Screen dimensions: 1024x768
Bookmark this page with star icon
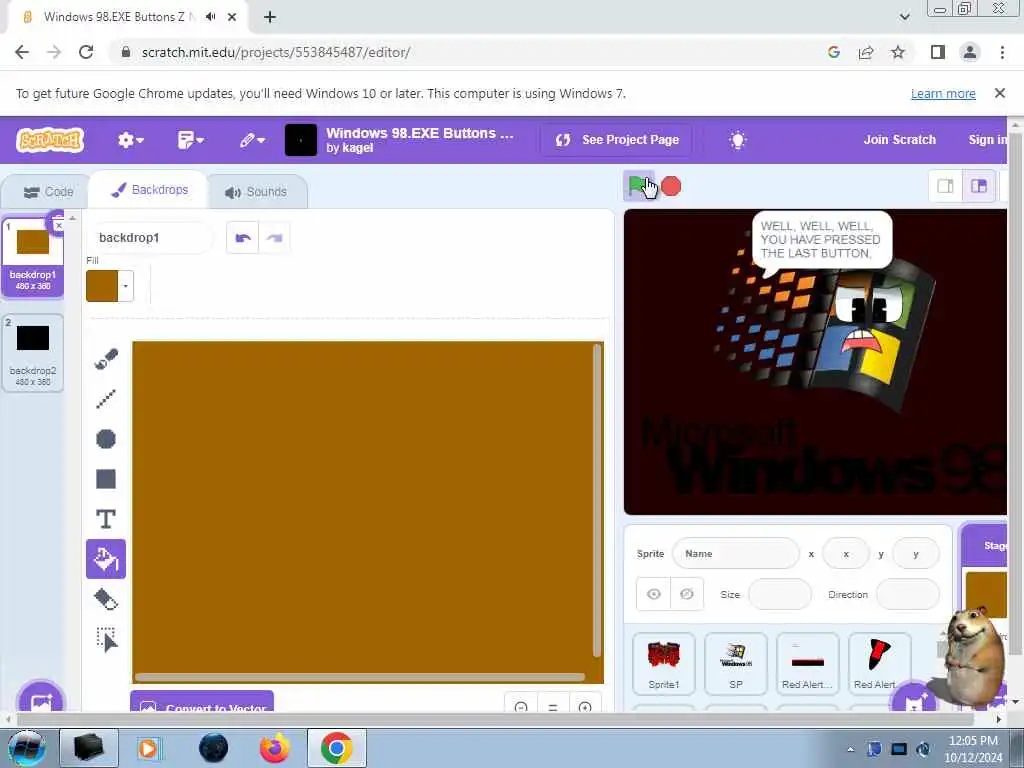(x=898, y=52)
